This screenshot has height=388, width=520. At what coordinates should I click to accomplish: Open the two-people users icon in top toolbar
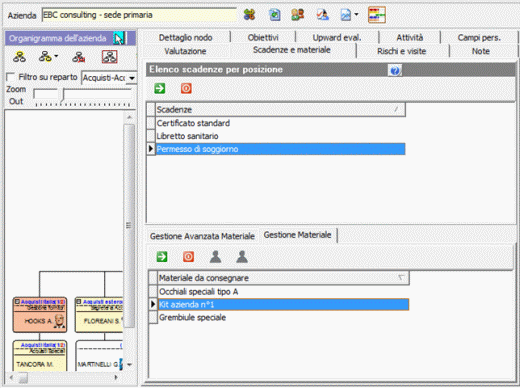(x=298, y=15)
